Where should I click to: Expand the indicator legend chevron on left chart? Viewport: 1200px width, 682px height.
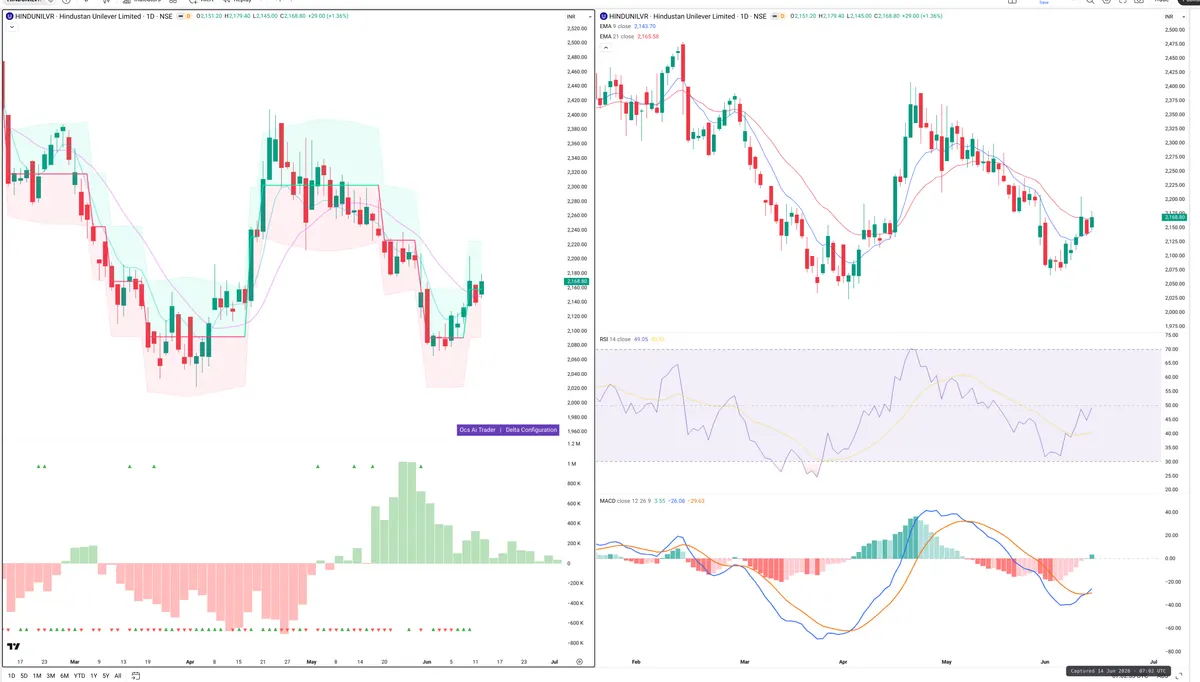click(10, 28)
